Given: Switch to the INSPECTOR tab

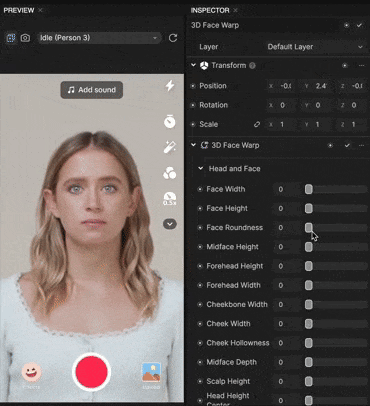Looking at the screenshot, I should click(x=210, y=10).
